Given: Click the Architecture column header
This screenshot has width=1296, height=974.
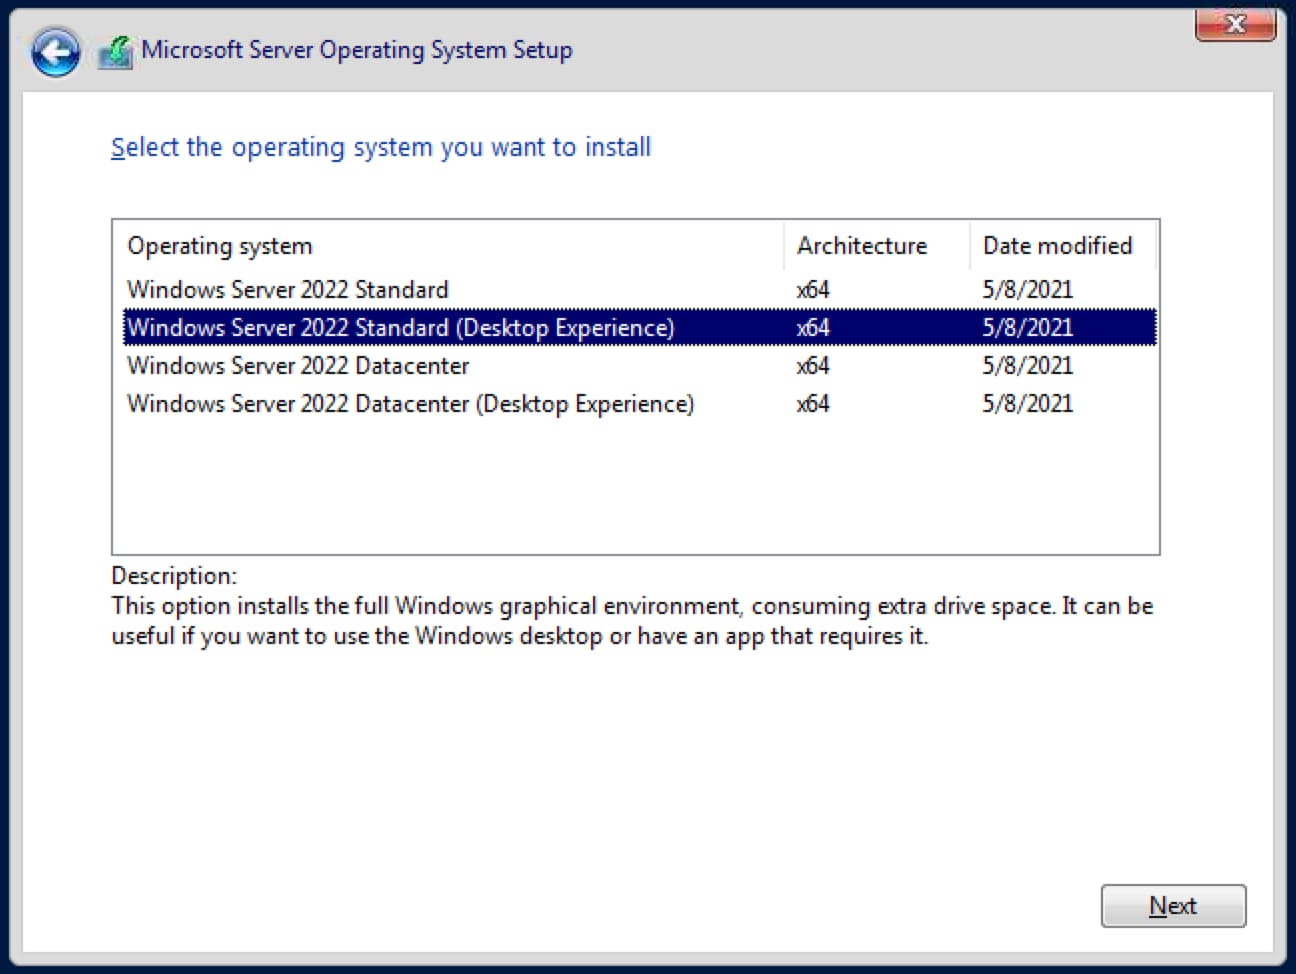Looking at the screenshot, I should (x=862, y=246).
